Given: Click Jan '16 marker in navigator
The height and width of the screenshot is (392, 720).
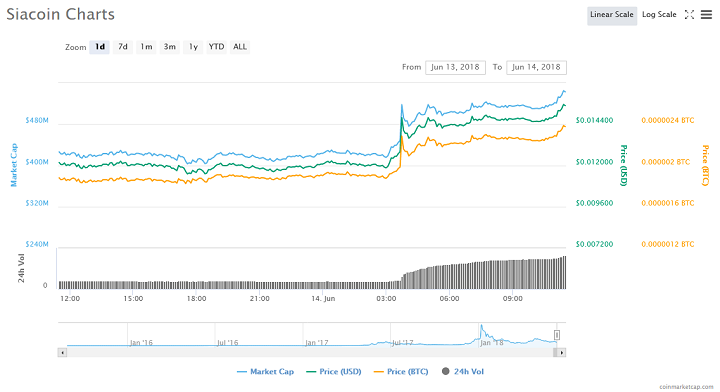Looking at the screenshot, I should (x=141, y=342).
